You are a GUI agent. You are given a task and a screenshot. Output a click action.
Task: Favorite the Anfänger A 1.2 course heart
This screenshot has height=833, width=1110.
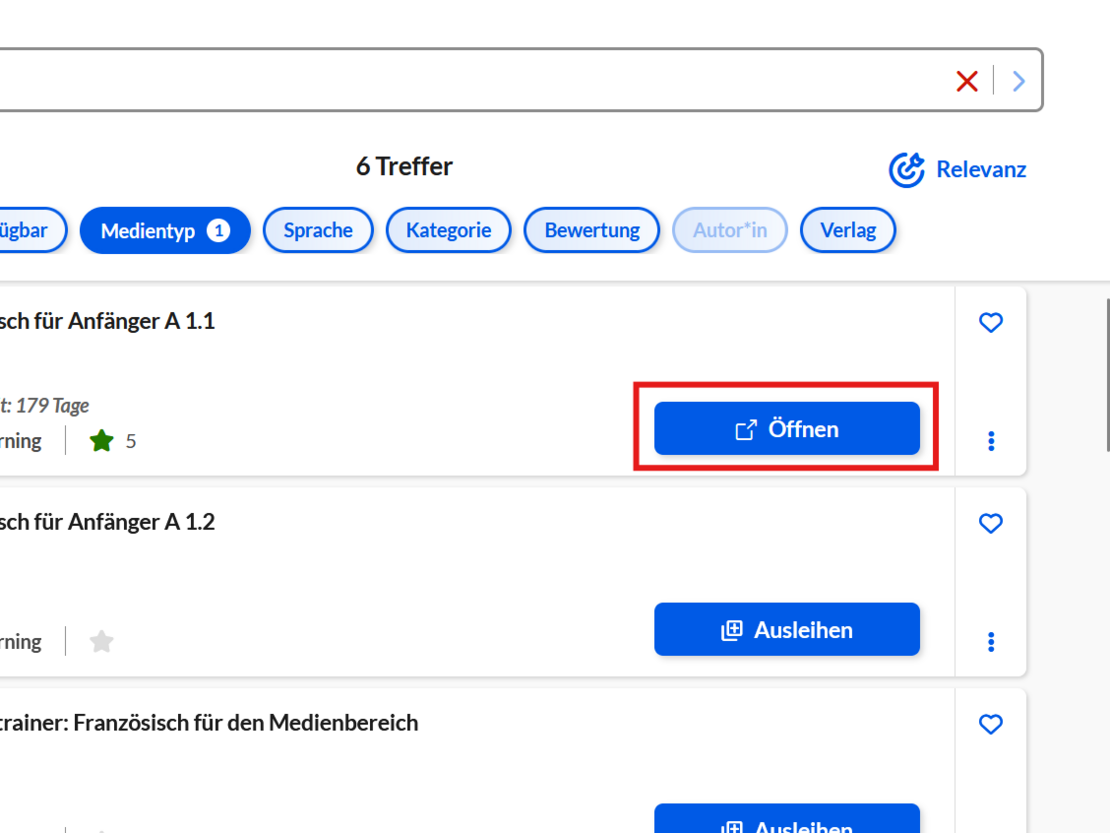coord(990,523)
